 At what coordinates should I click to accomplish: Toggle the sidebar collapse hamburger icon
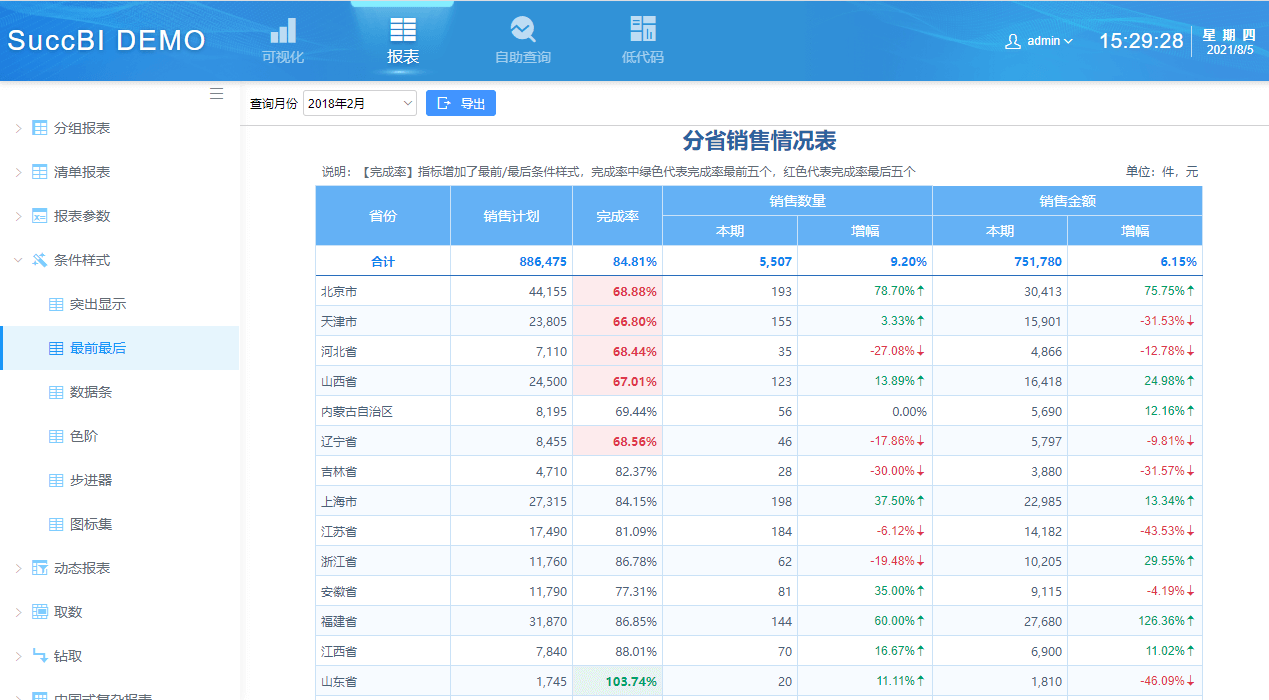pos(217,93)
